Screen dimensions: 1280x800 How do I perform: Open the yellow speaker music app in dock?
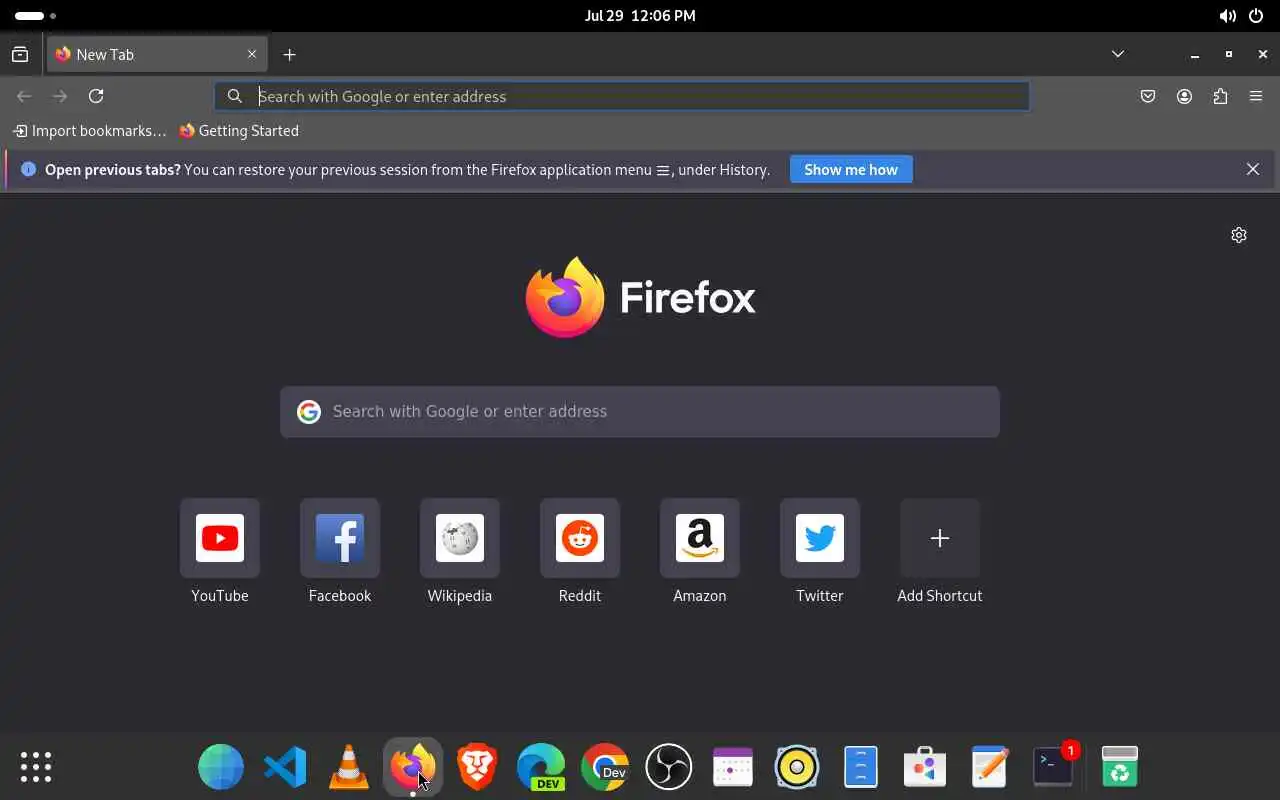(x=797, y=767)
